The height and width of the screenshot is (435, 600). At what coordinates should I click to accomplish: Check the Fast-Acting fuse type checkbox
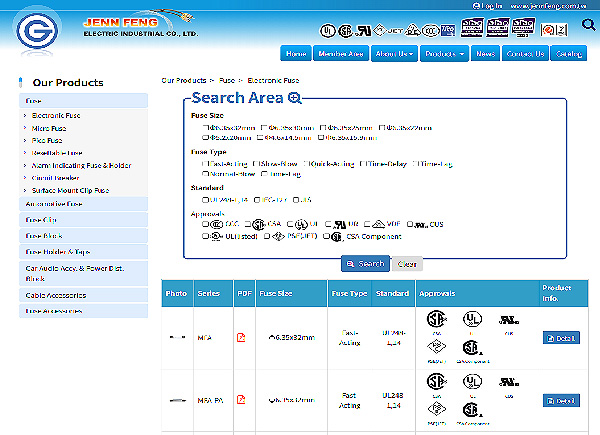coord(205,162)
